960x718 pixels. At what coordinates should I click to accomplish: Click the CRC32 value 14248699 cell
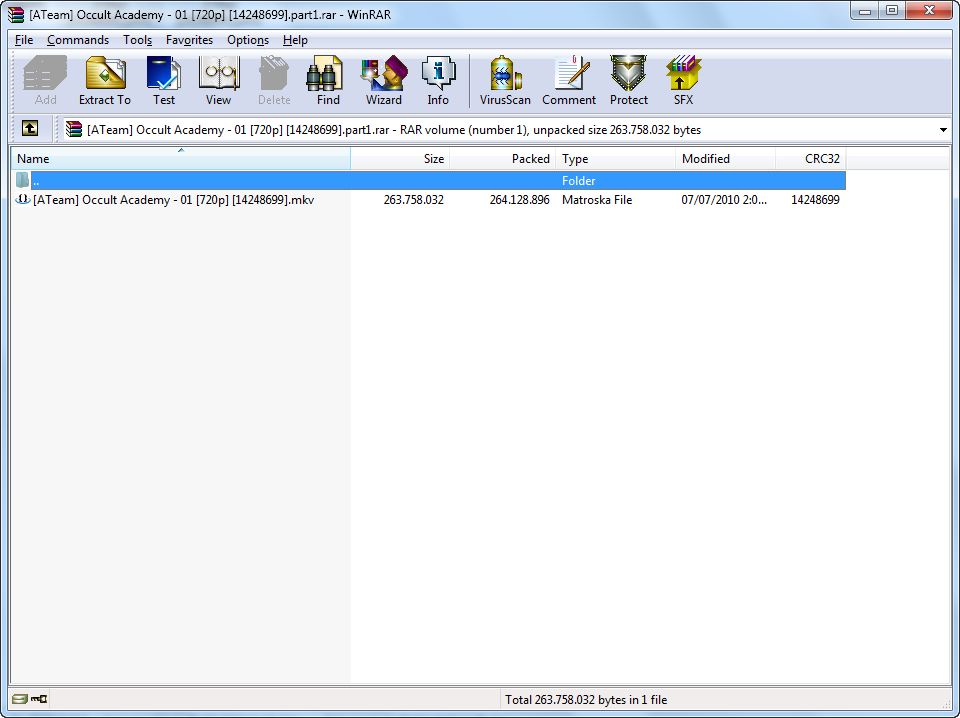(815, 200)
